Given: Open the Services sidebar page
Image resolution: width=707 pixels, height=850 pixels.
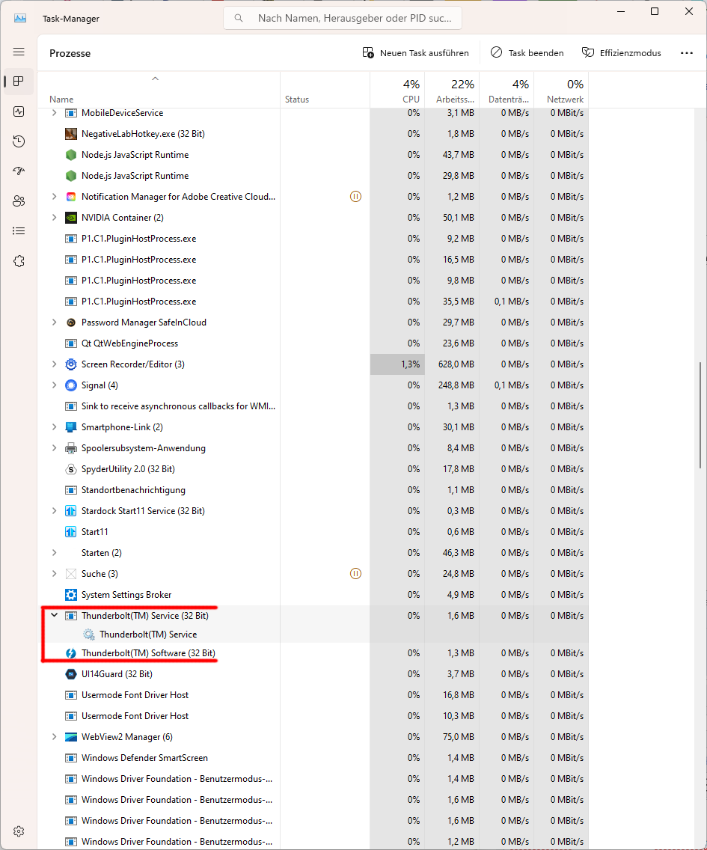Looking at the screenshot, I should 18,261.
